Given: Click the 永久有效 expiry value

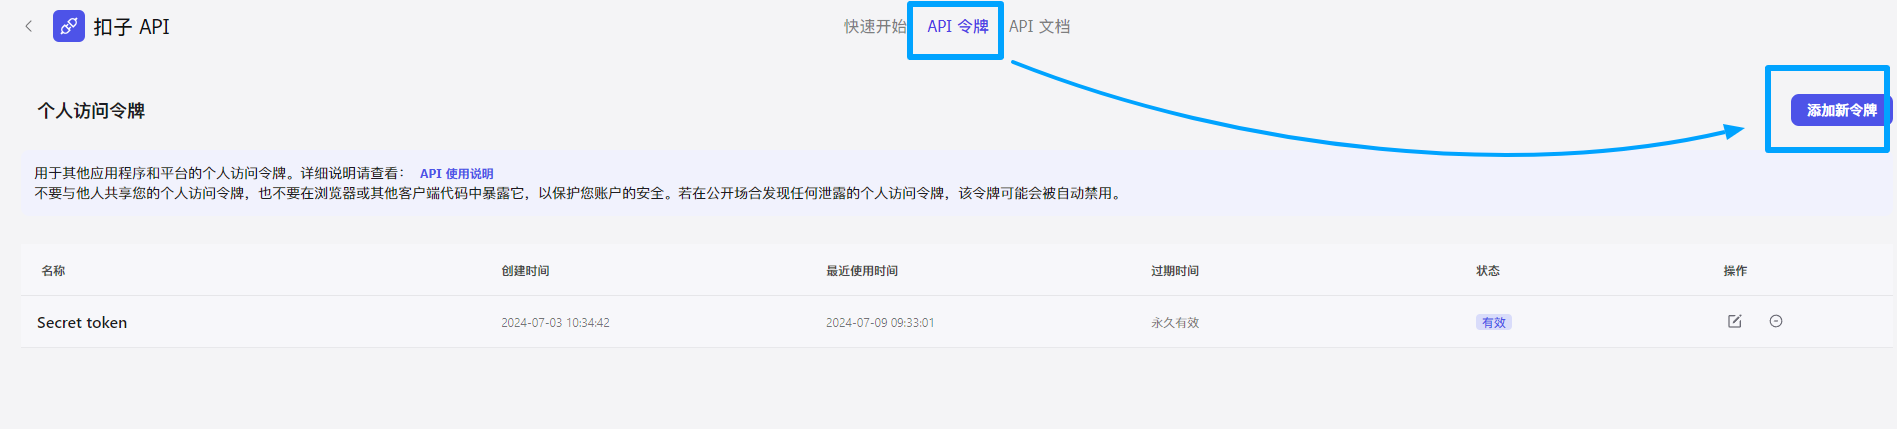Looking at the screenshot, I should click(1175, 322).
